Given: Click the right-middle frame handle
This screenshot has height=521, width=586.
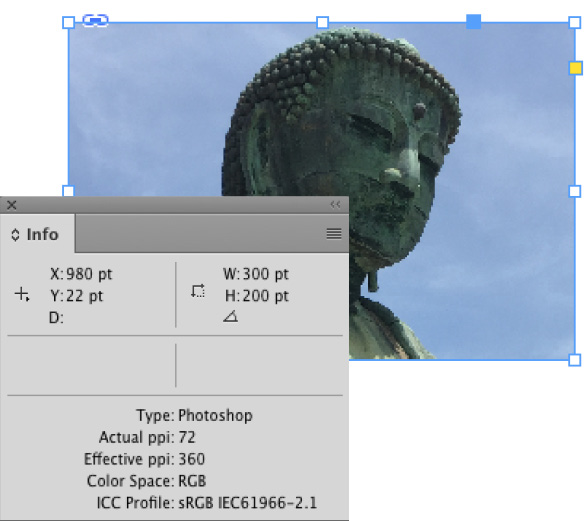Looking at the screenshot, I should [x=574, y=191].
